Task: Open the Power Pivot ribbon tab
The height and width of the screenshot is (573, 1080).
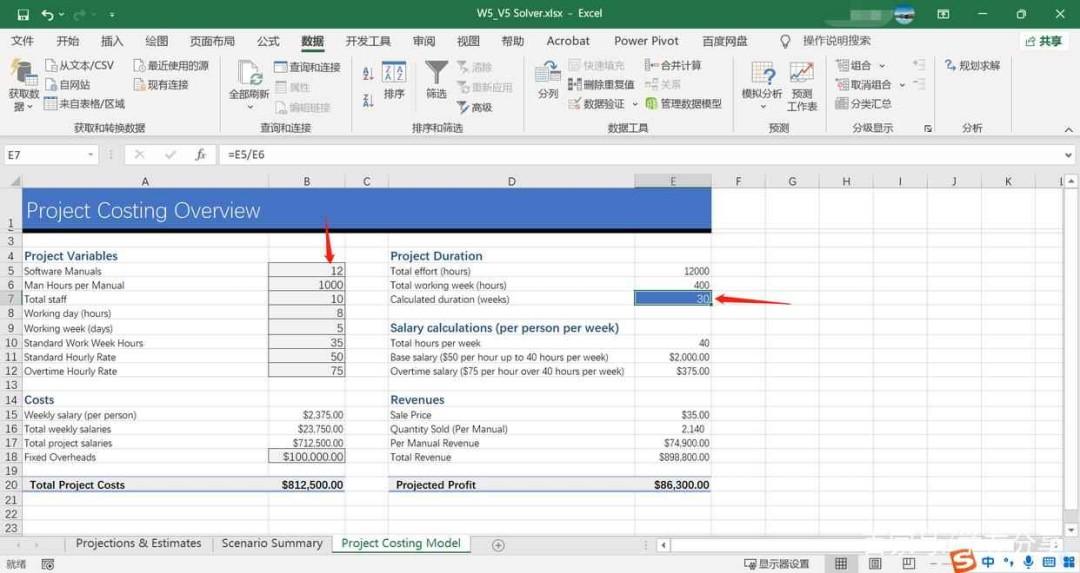Action: pyautogui.click(x=646, y=41)
